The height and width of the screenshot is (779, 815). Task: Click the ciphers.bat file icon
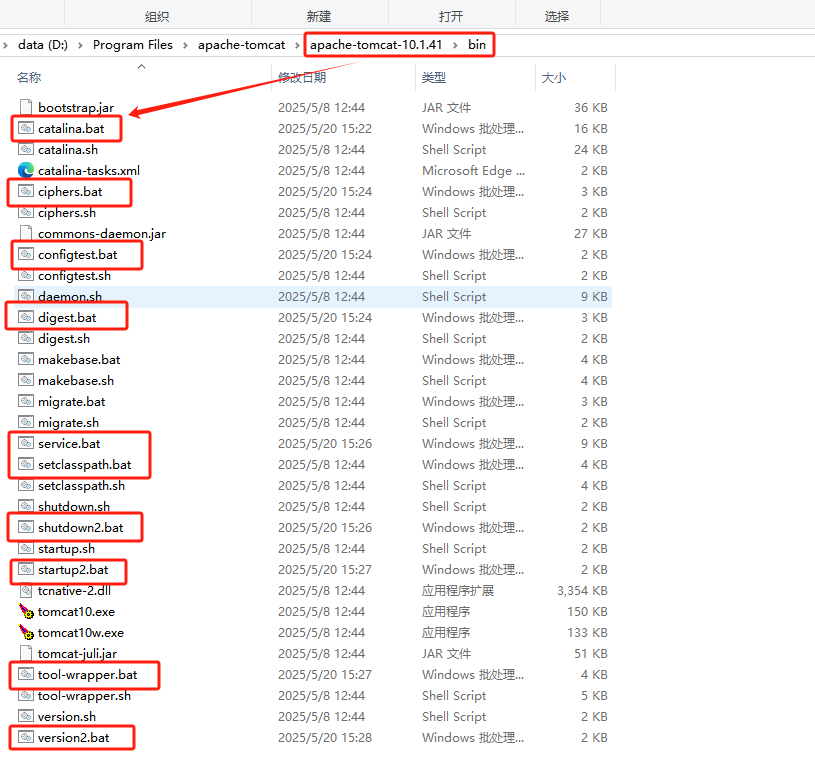[x=26, y=191]
